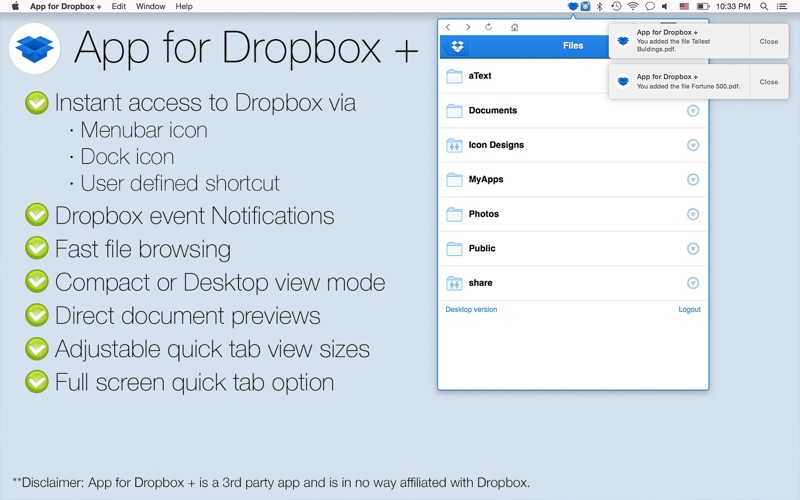This screenshot has height=500, width=800.
Task: Go to the home icon in popup toolbar
Action: 514,27
